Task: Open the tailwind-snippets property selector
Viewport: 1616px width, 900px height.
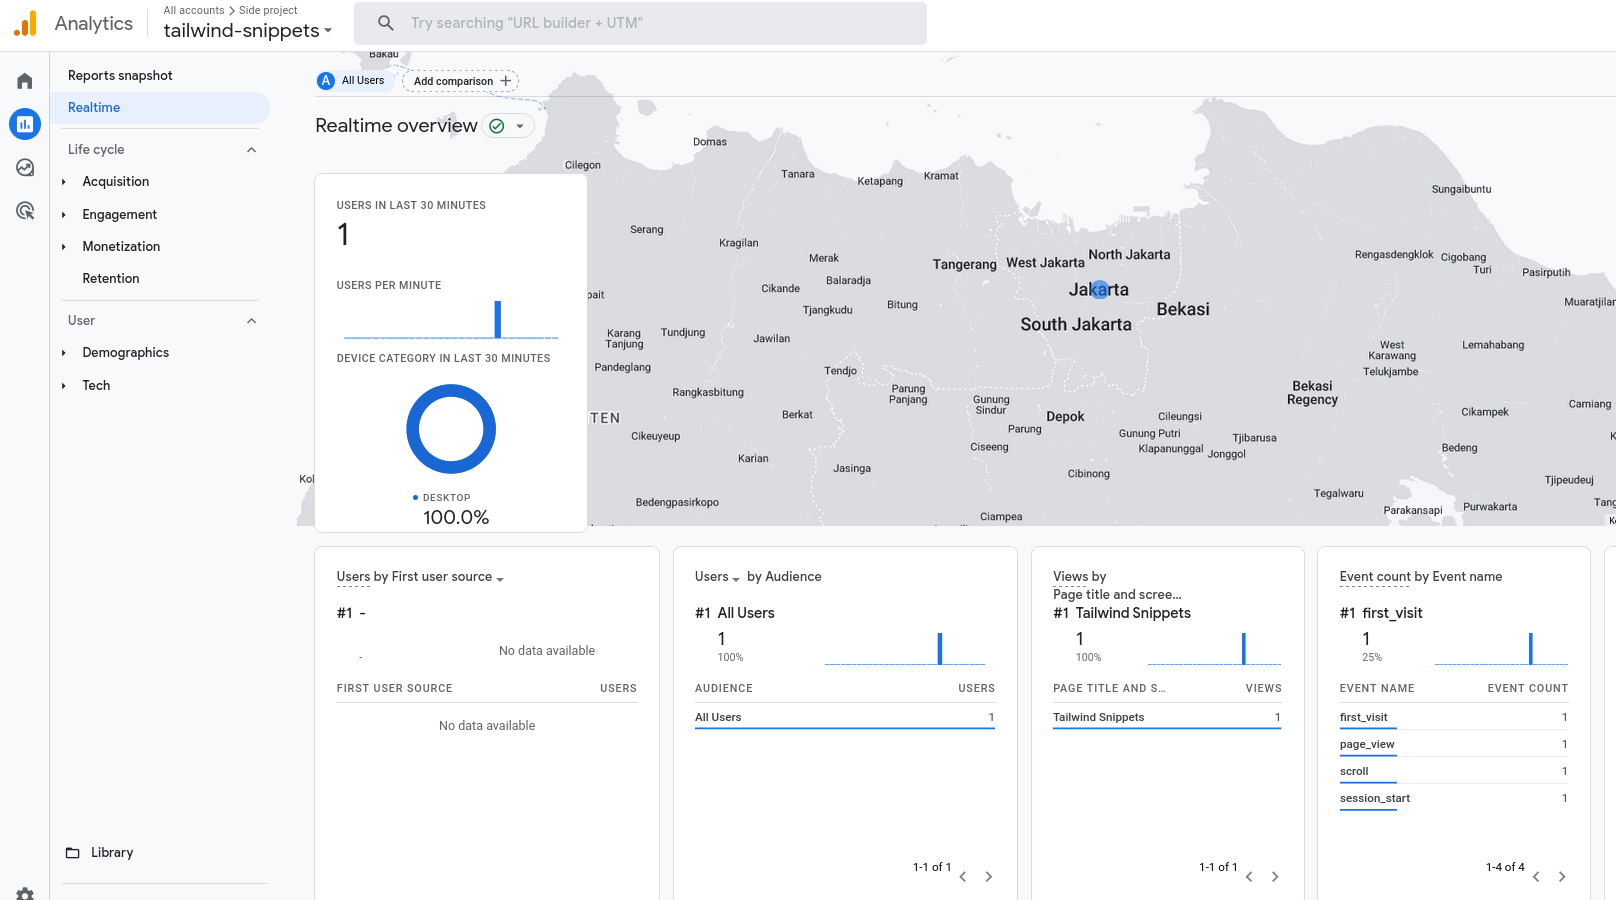Action: [247, 31]
